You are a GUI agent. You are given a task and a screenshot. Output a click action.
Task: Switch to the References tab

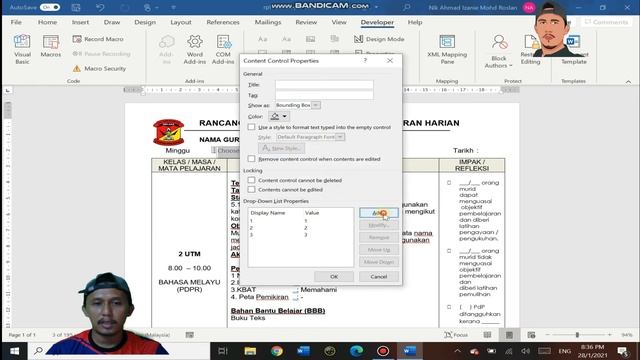tap(223, 22)
